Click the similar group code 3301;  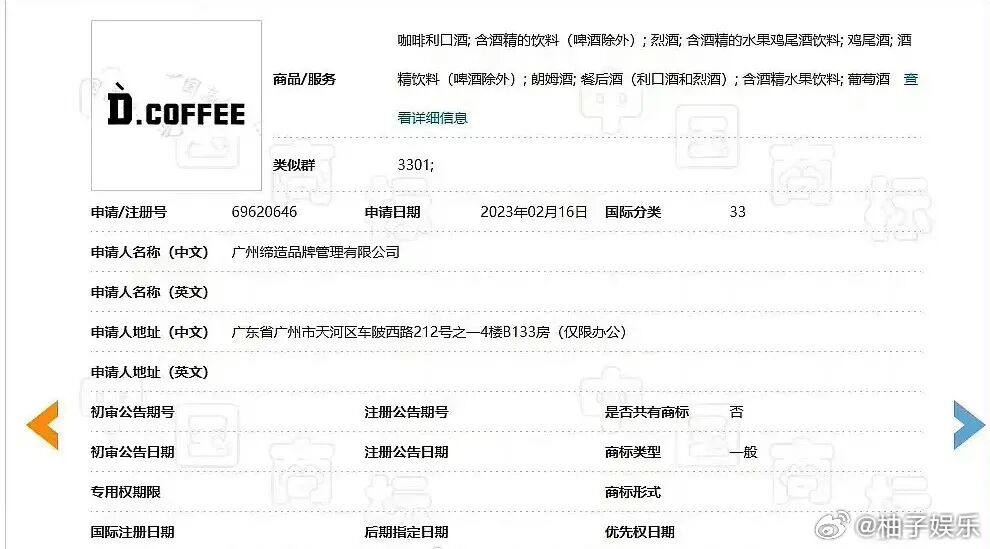[x=415, y=165]
